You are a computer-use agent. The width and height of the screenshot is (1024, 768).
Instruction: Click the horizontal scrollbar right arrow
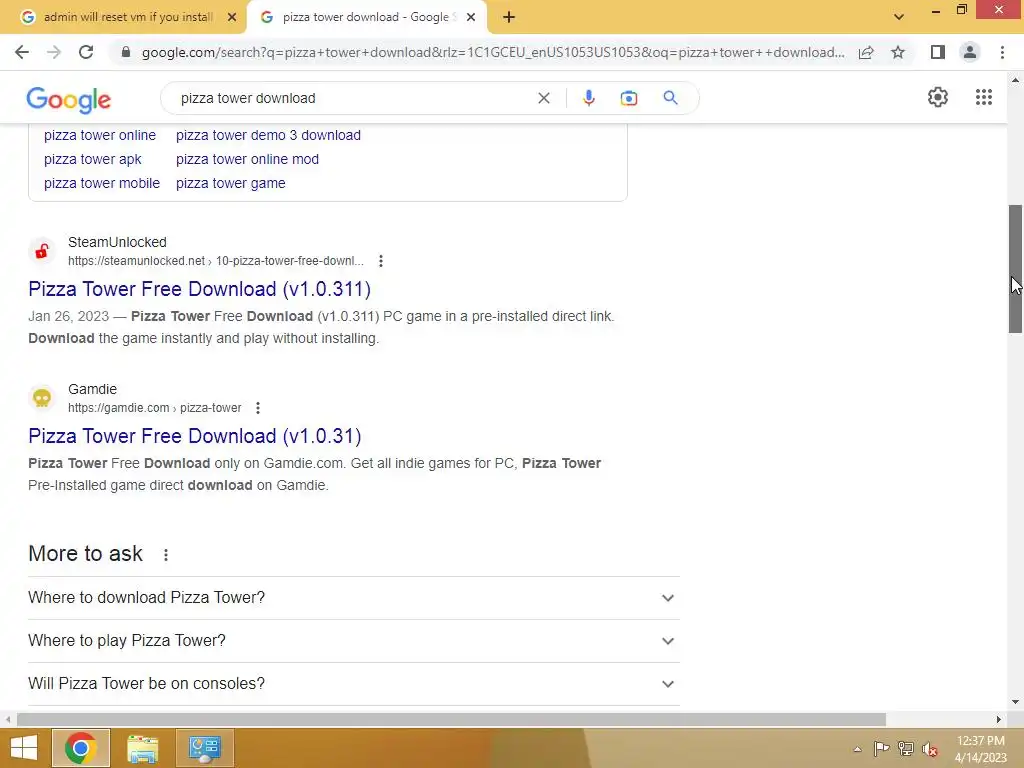(x=999, y=720)
